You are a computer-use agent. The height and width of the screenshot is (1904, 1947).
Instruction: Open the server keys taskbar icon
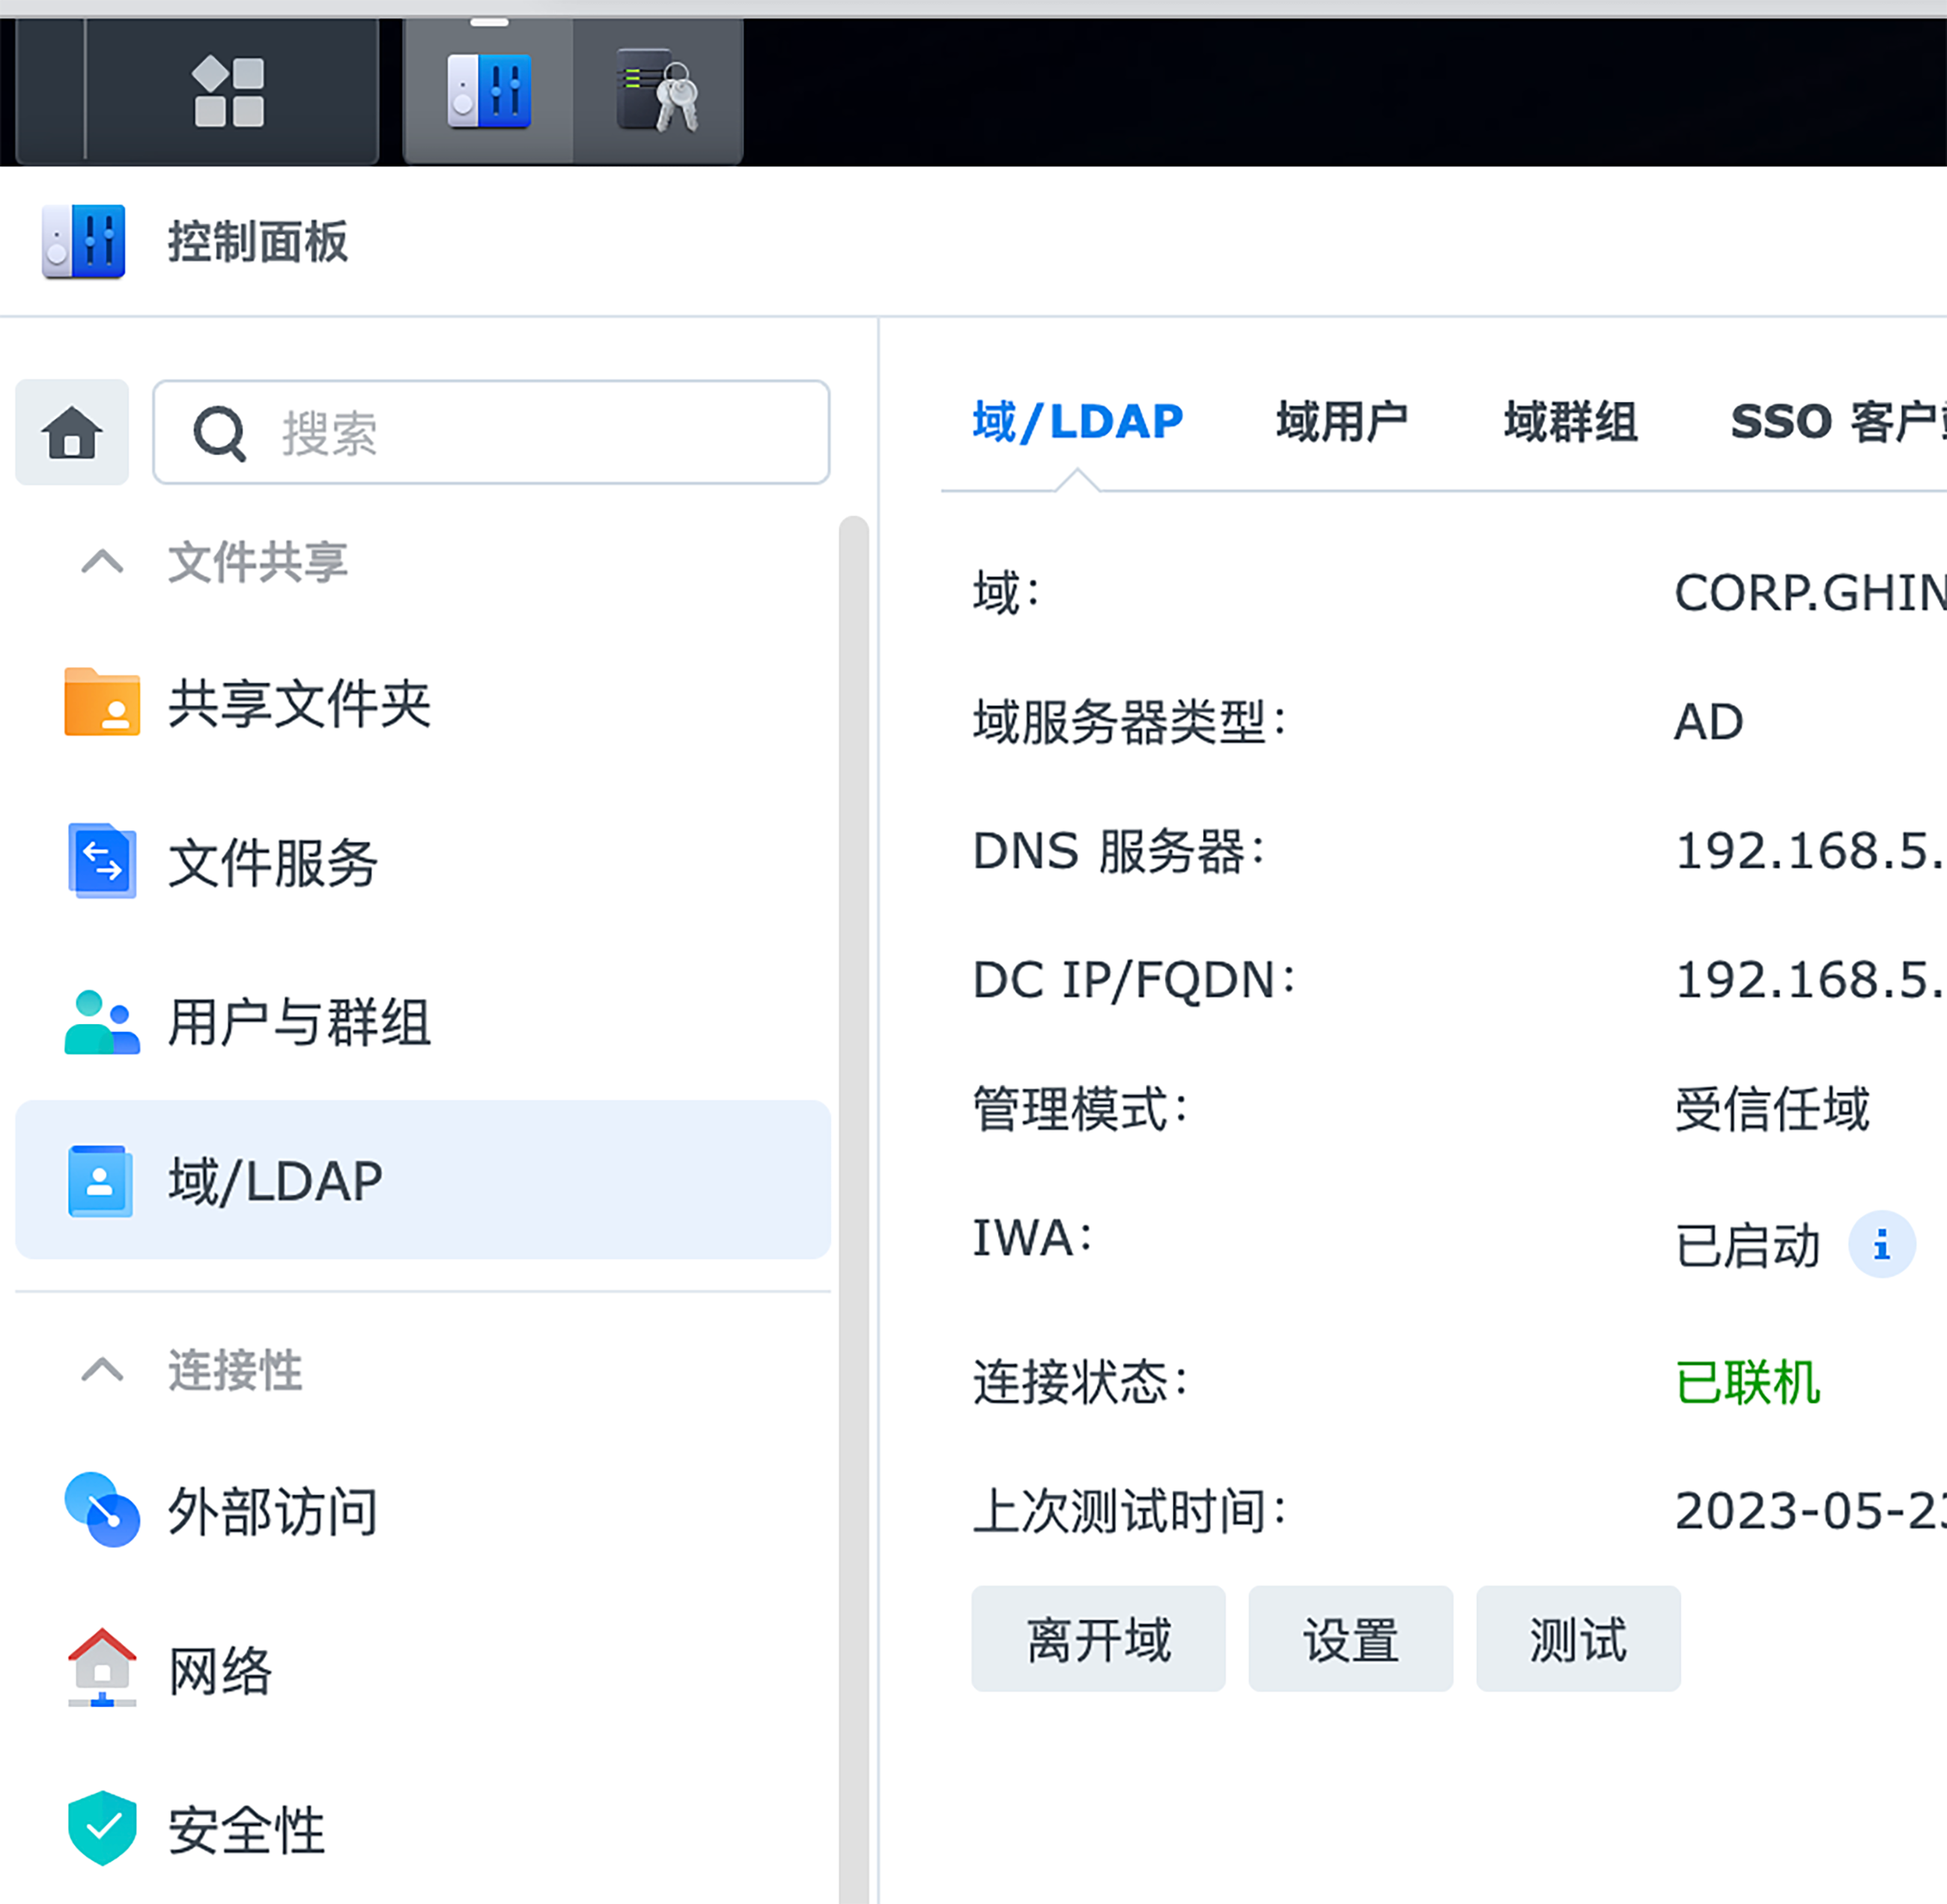click(x=658, y=91)
